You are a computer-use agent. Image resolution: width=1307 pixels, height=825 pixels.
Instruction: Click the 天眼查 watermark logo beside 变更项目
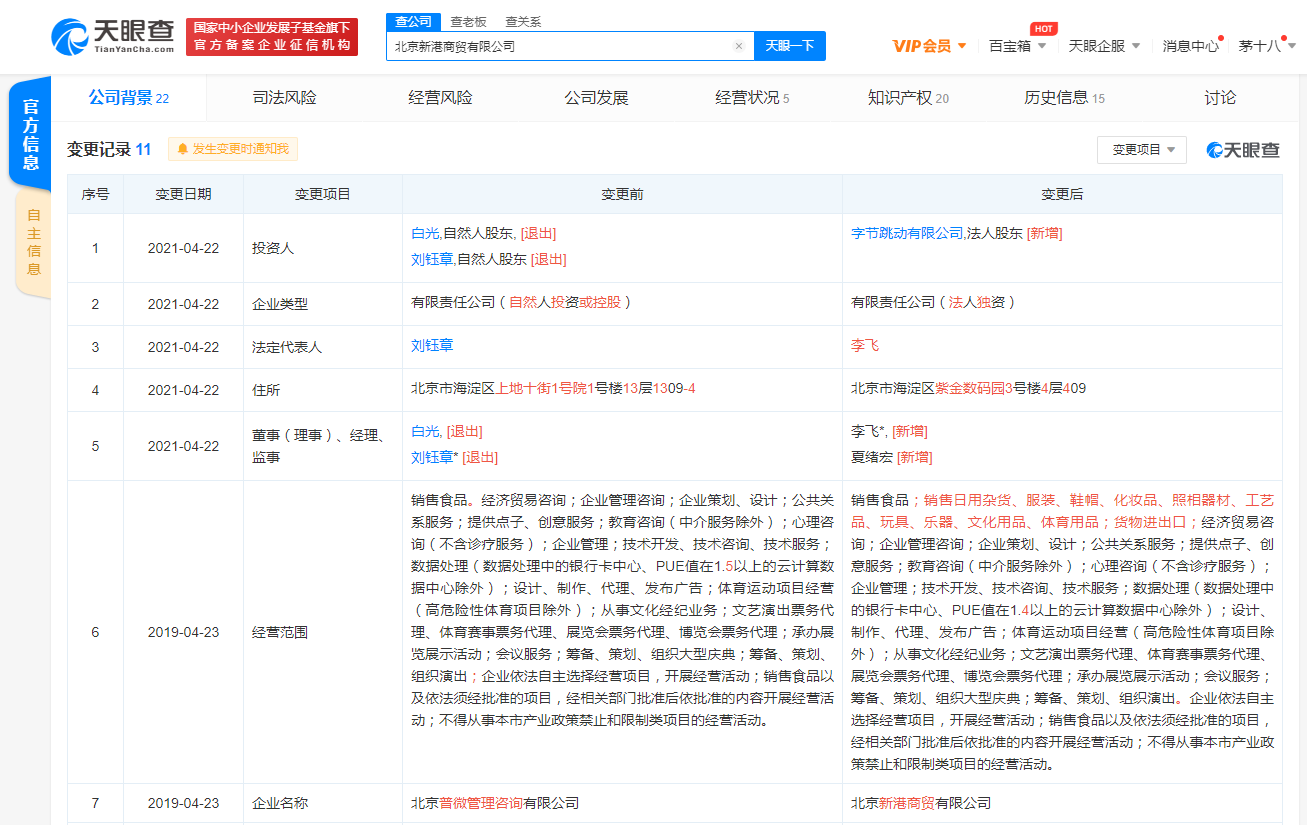(1242, 150)
